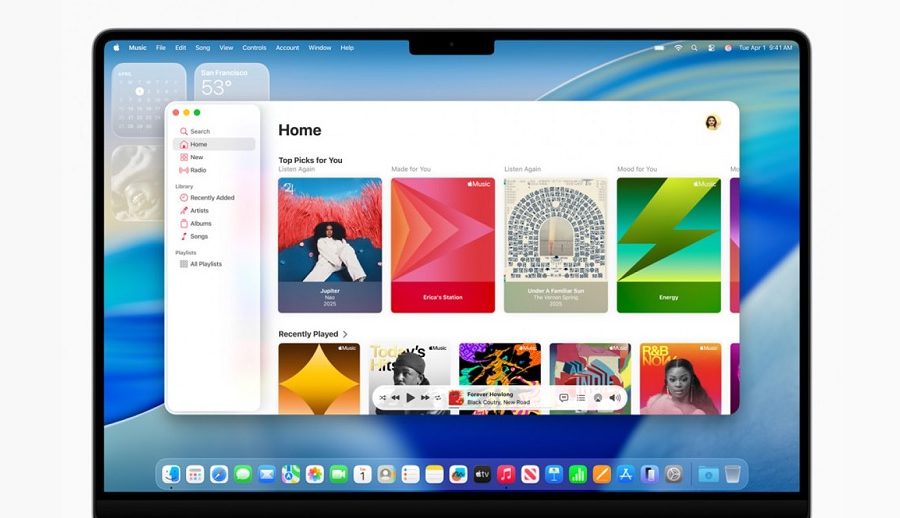Image resolution: width=900 pixels, height=518 pixels.
Task: Click the Search field in sidebar
Action: [201, 131]
